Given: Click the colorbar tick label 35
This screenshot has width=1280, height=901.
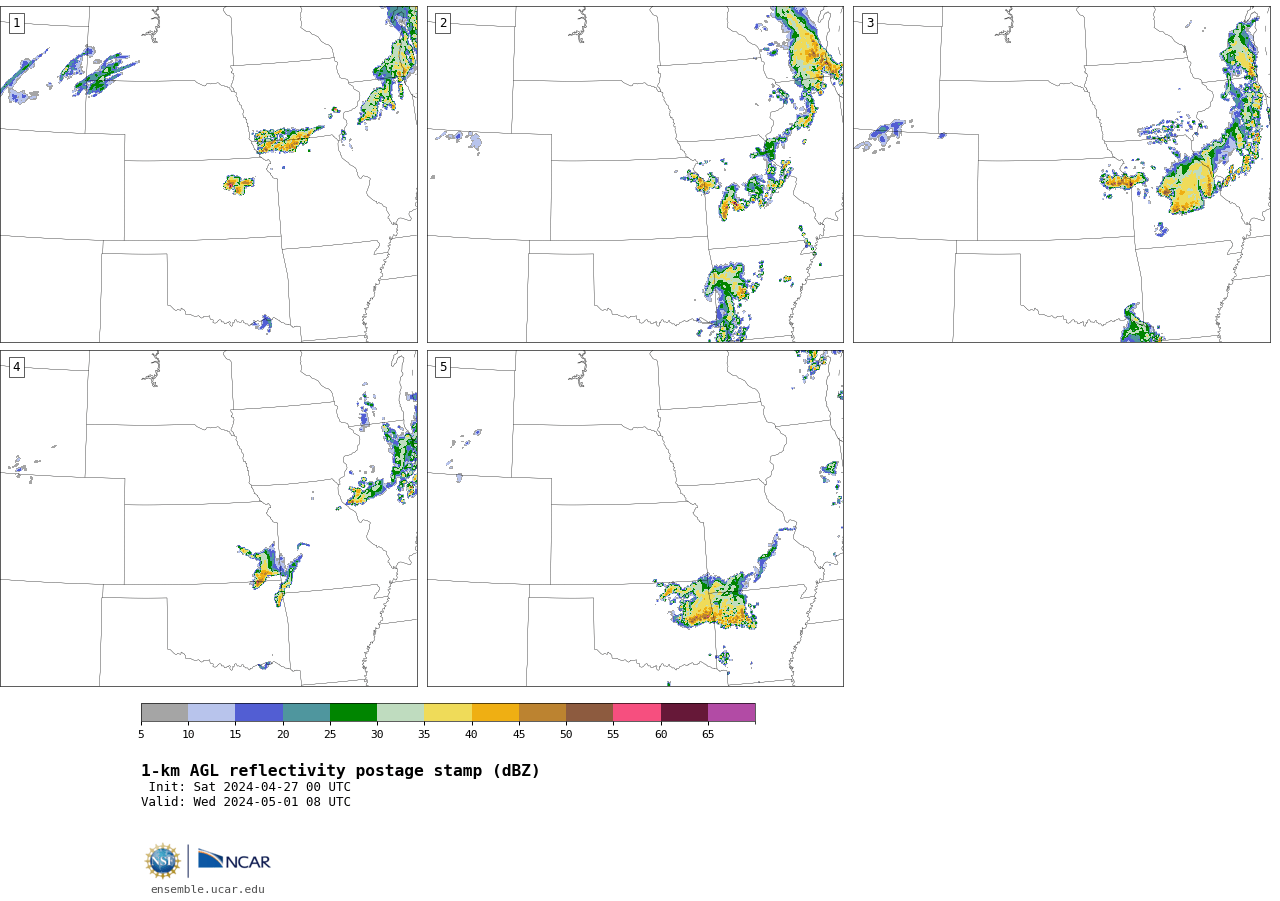Looking at the screenshot, I should pyautogui.click(x=424, y=735).
